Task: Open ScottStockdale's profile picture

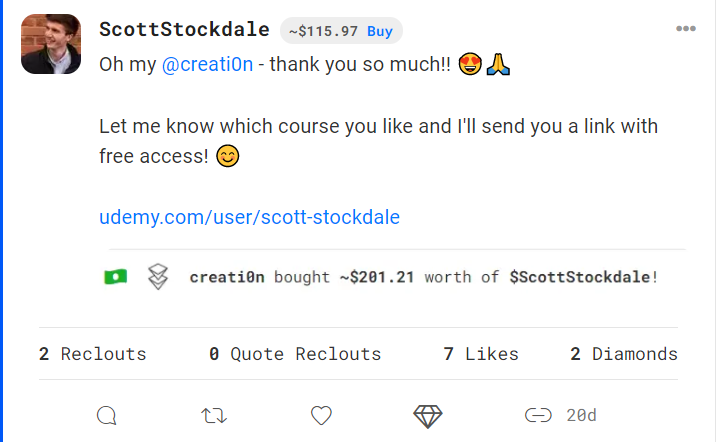Action: click(x=51, y=44)
